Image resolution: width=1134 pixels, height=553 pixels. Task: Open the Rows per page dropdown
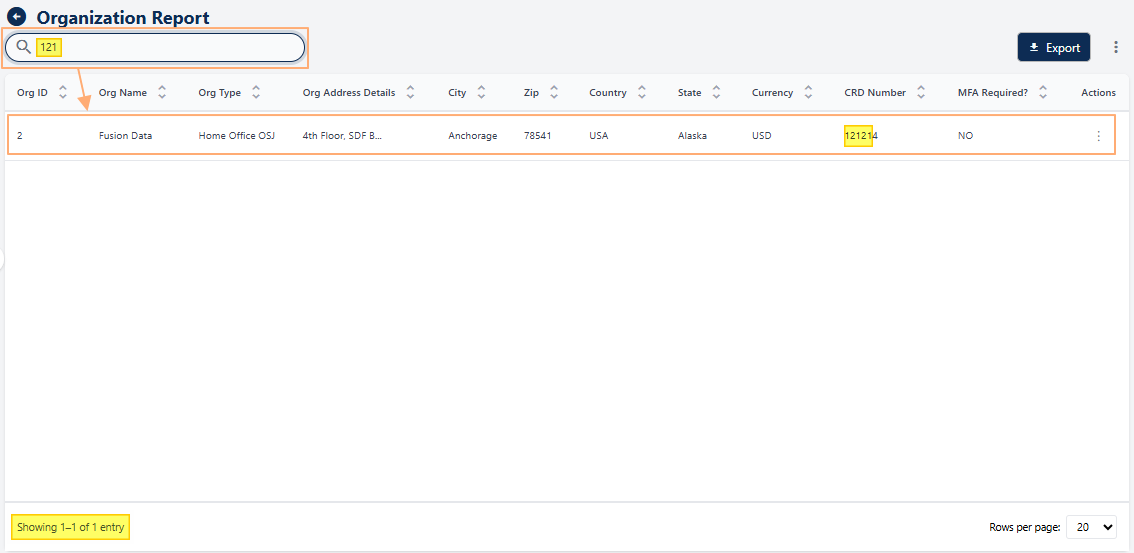(1091, 527)
